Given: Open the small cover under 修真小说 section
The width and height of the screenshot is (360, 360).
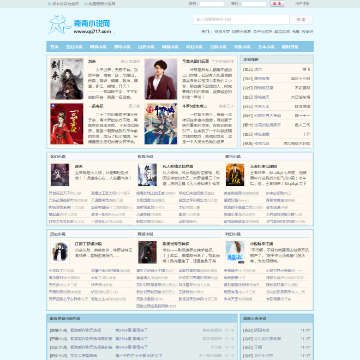Looking at the screenshot, I should pyautogui.click(x=147, y=175).
